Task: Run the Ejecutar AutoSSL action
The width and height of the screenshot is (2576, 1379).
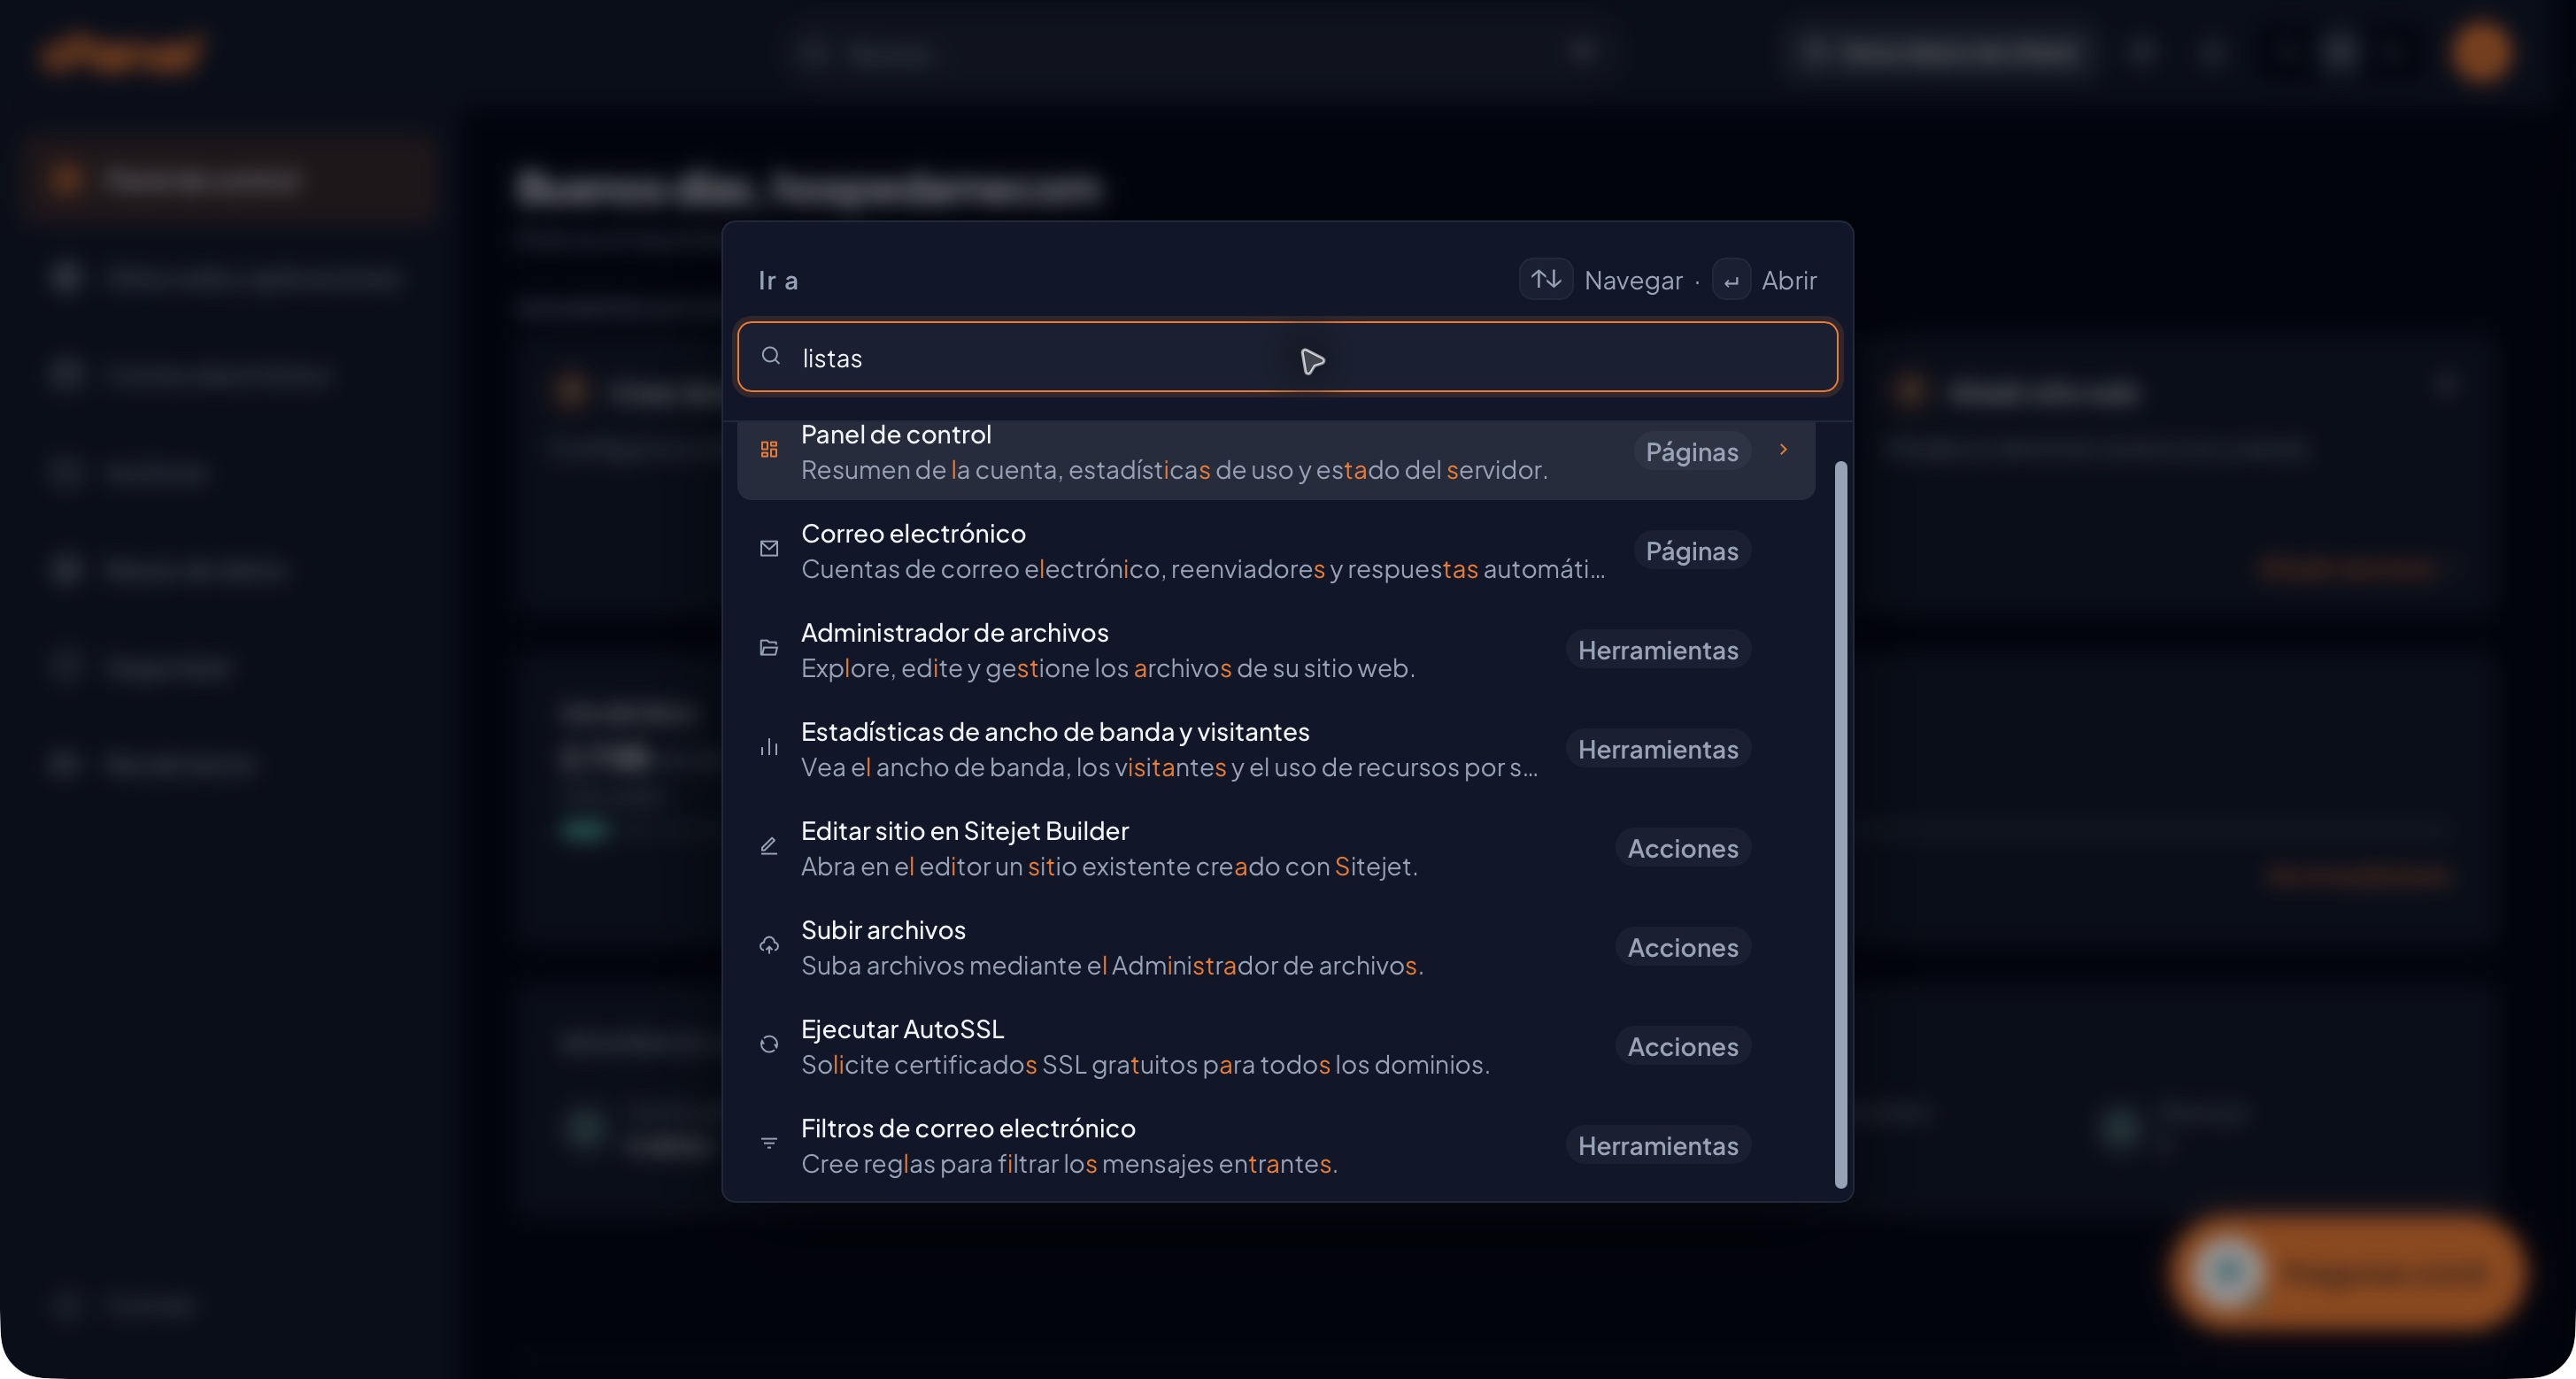Action: (x=1276, y=1046)
